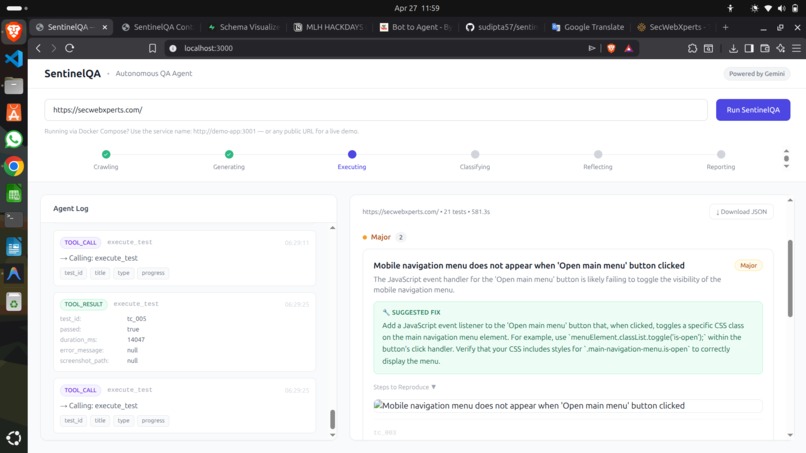Switch to Google Translate tab
Viewport: 806px width, 453px height.
588,27
